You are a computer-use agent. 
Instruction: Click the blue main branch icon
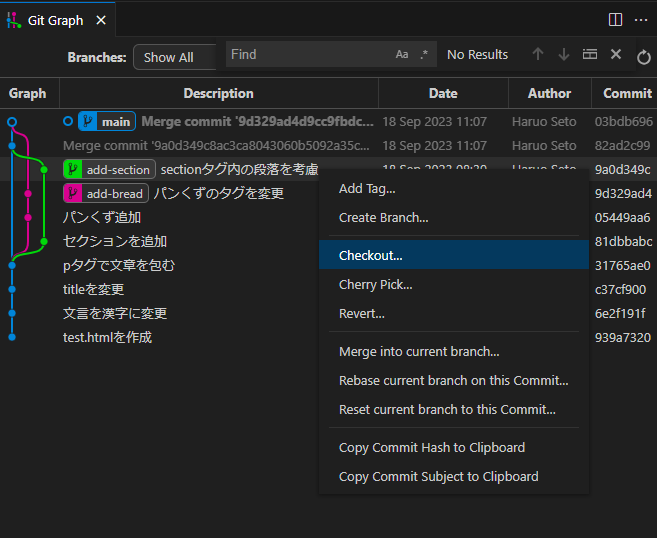[88, 122]
